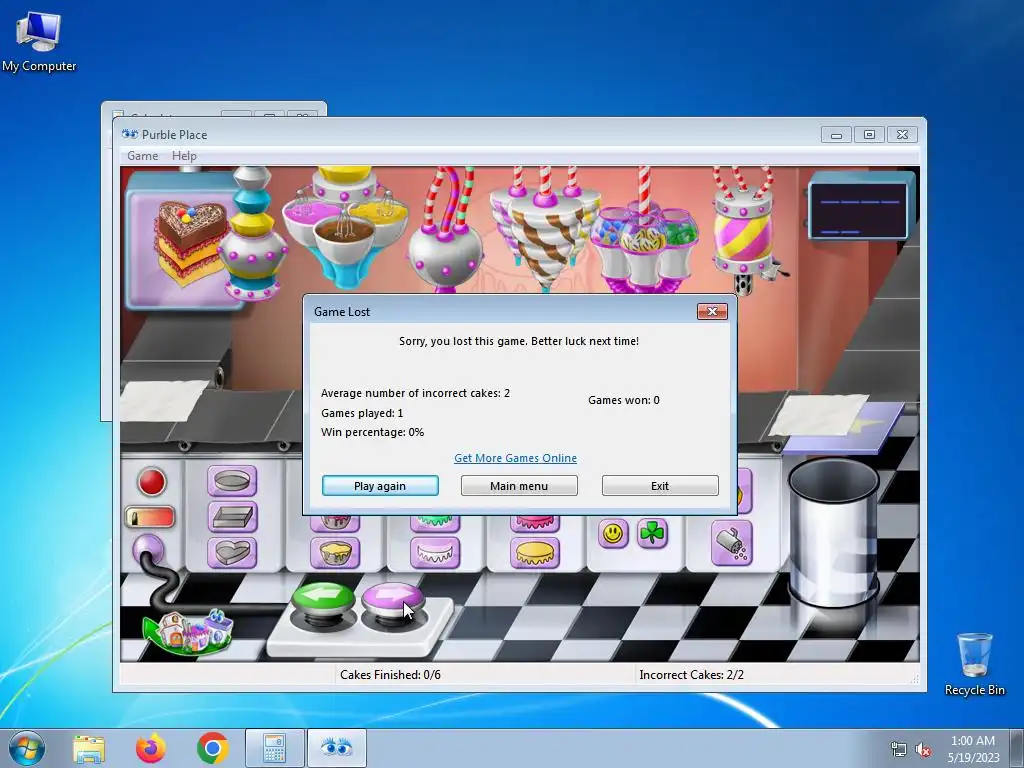1024x768 pixels.
Task: Close the Game Lost dialog
Action: click(712, 312)
